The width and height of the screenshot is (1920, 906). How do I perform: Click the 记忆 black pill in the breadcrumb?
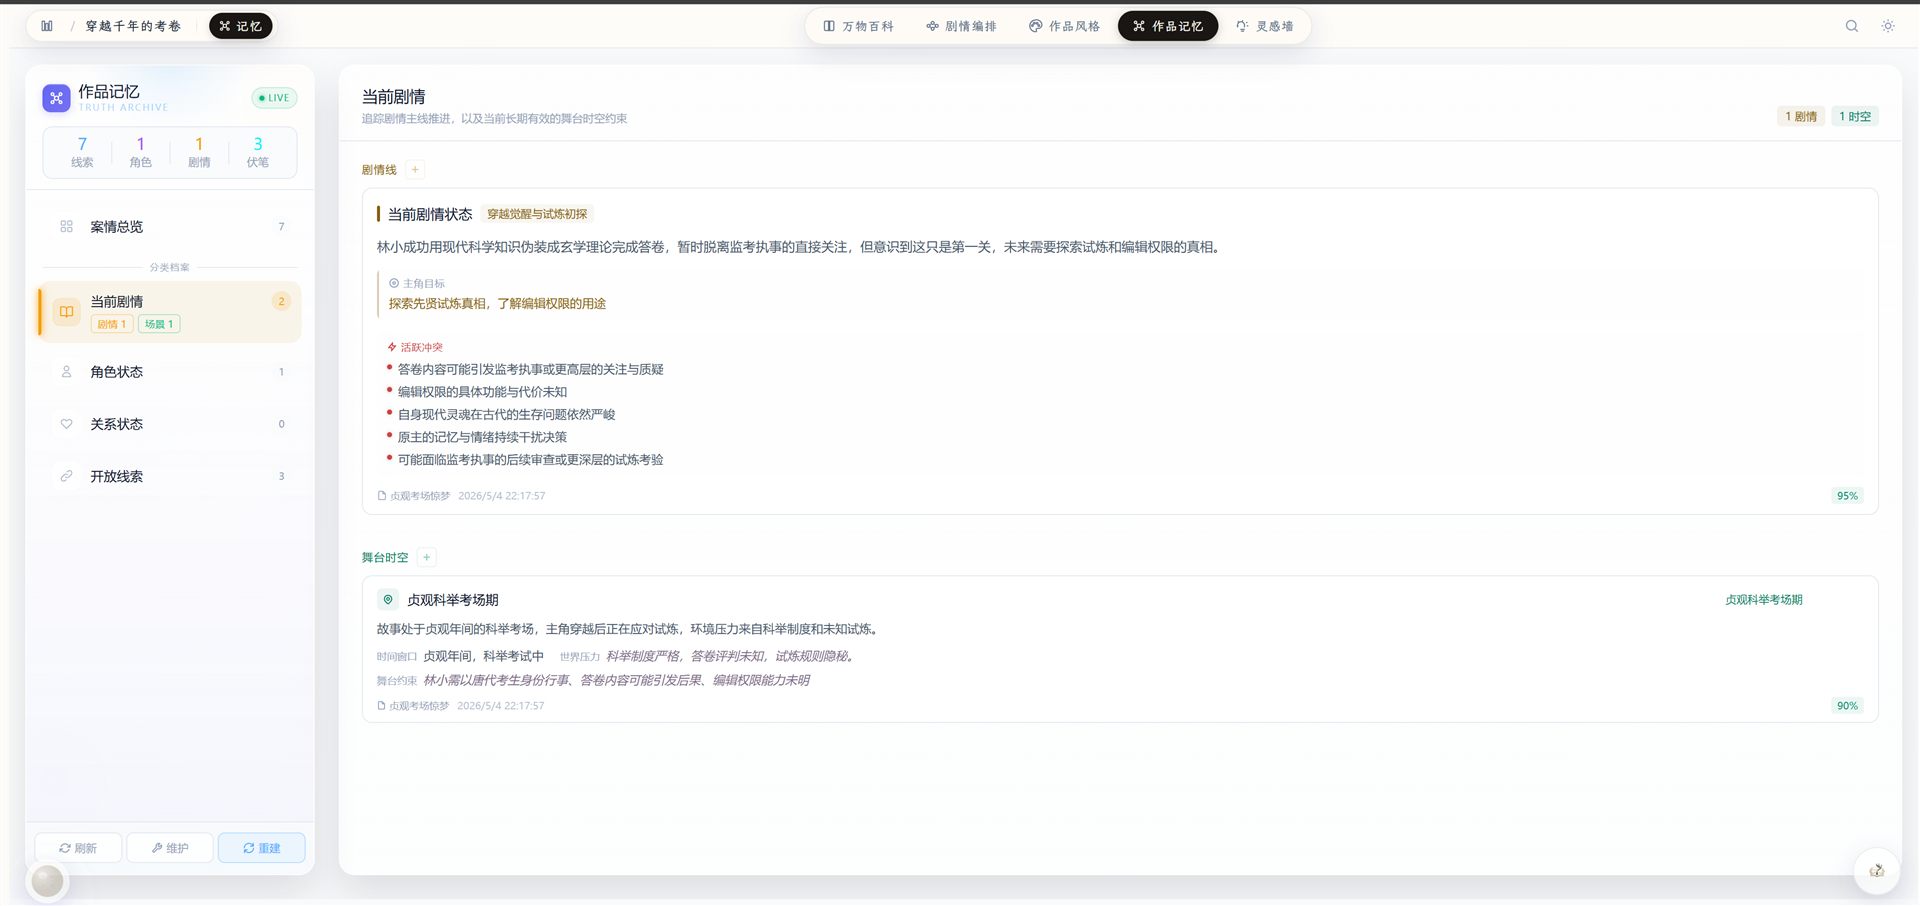(x=240, y=26)
